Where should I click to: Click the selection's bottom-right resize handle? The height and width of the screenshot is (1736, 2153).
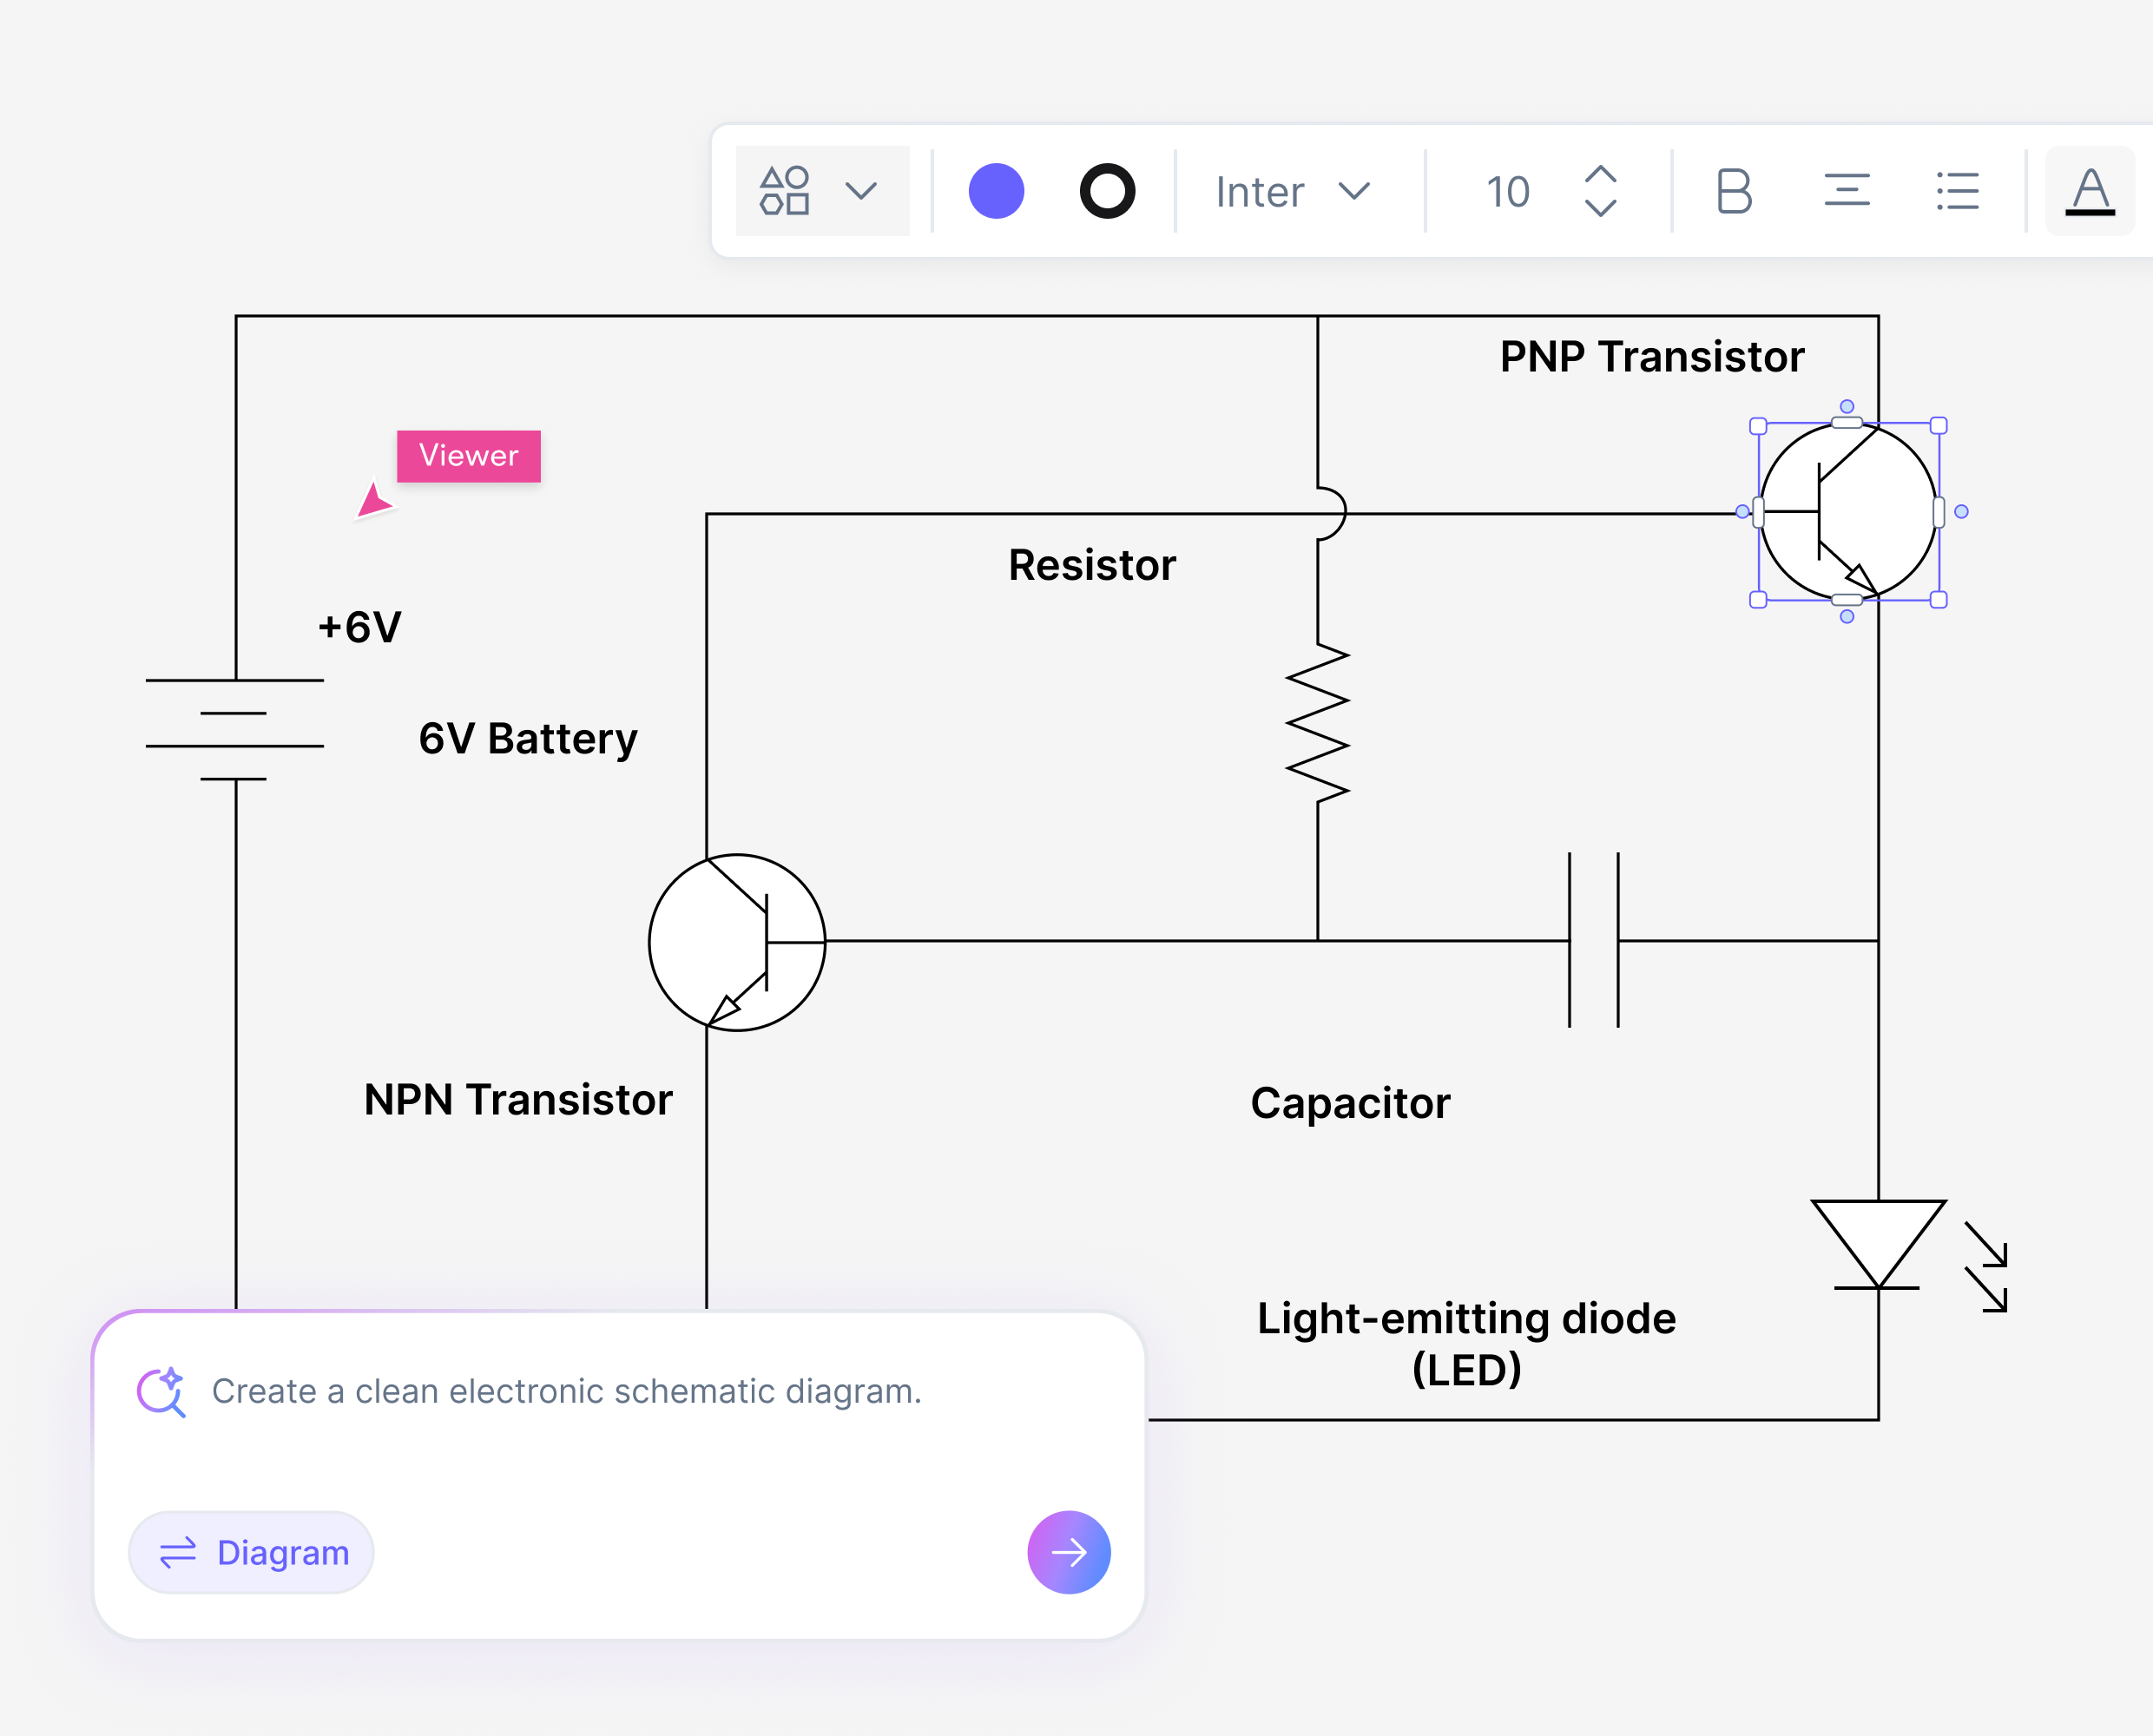[x=1938, y=600]
